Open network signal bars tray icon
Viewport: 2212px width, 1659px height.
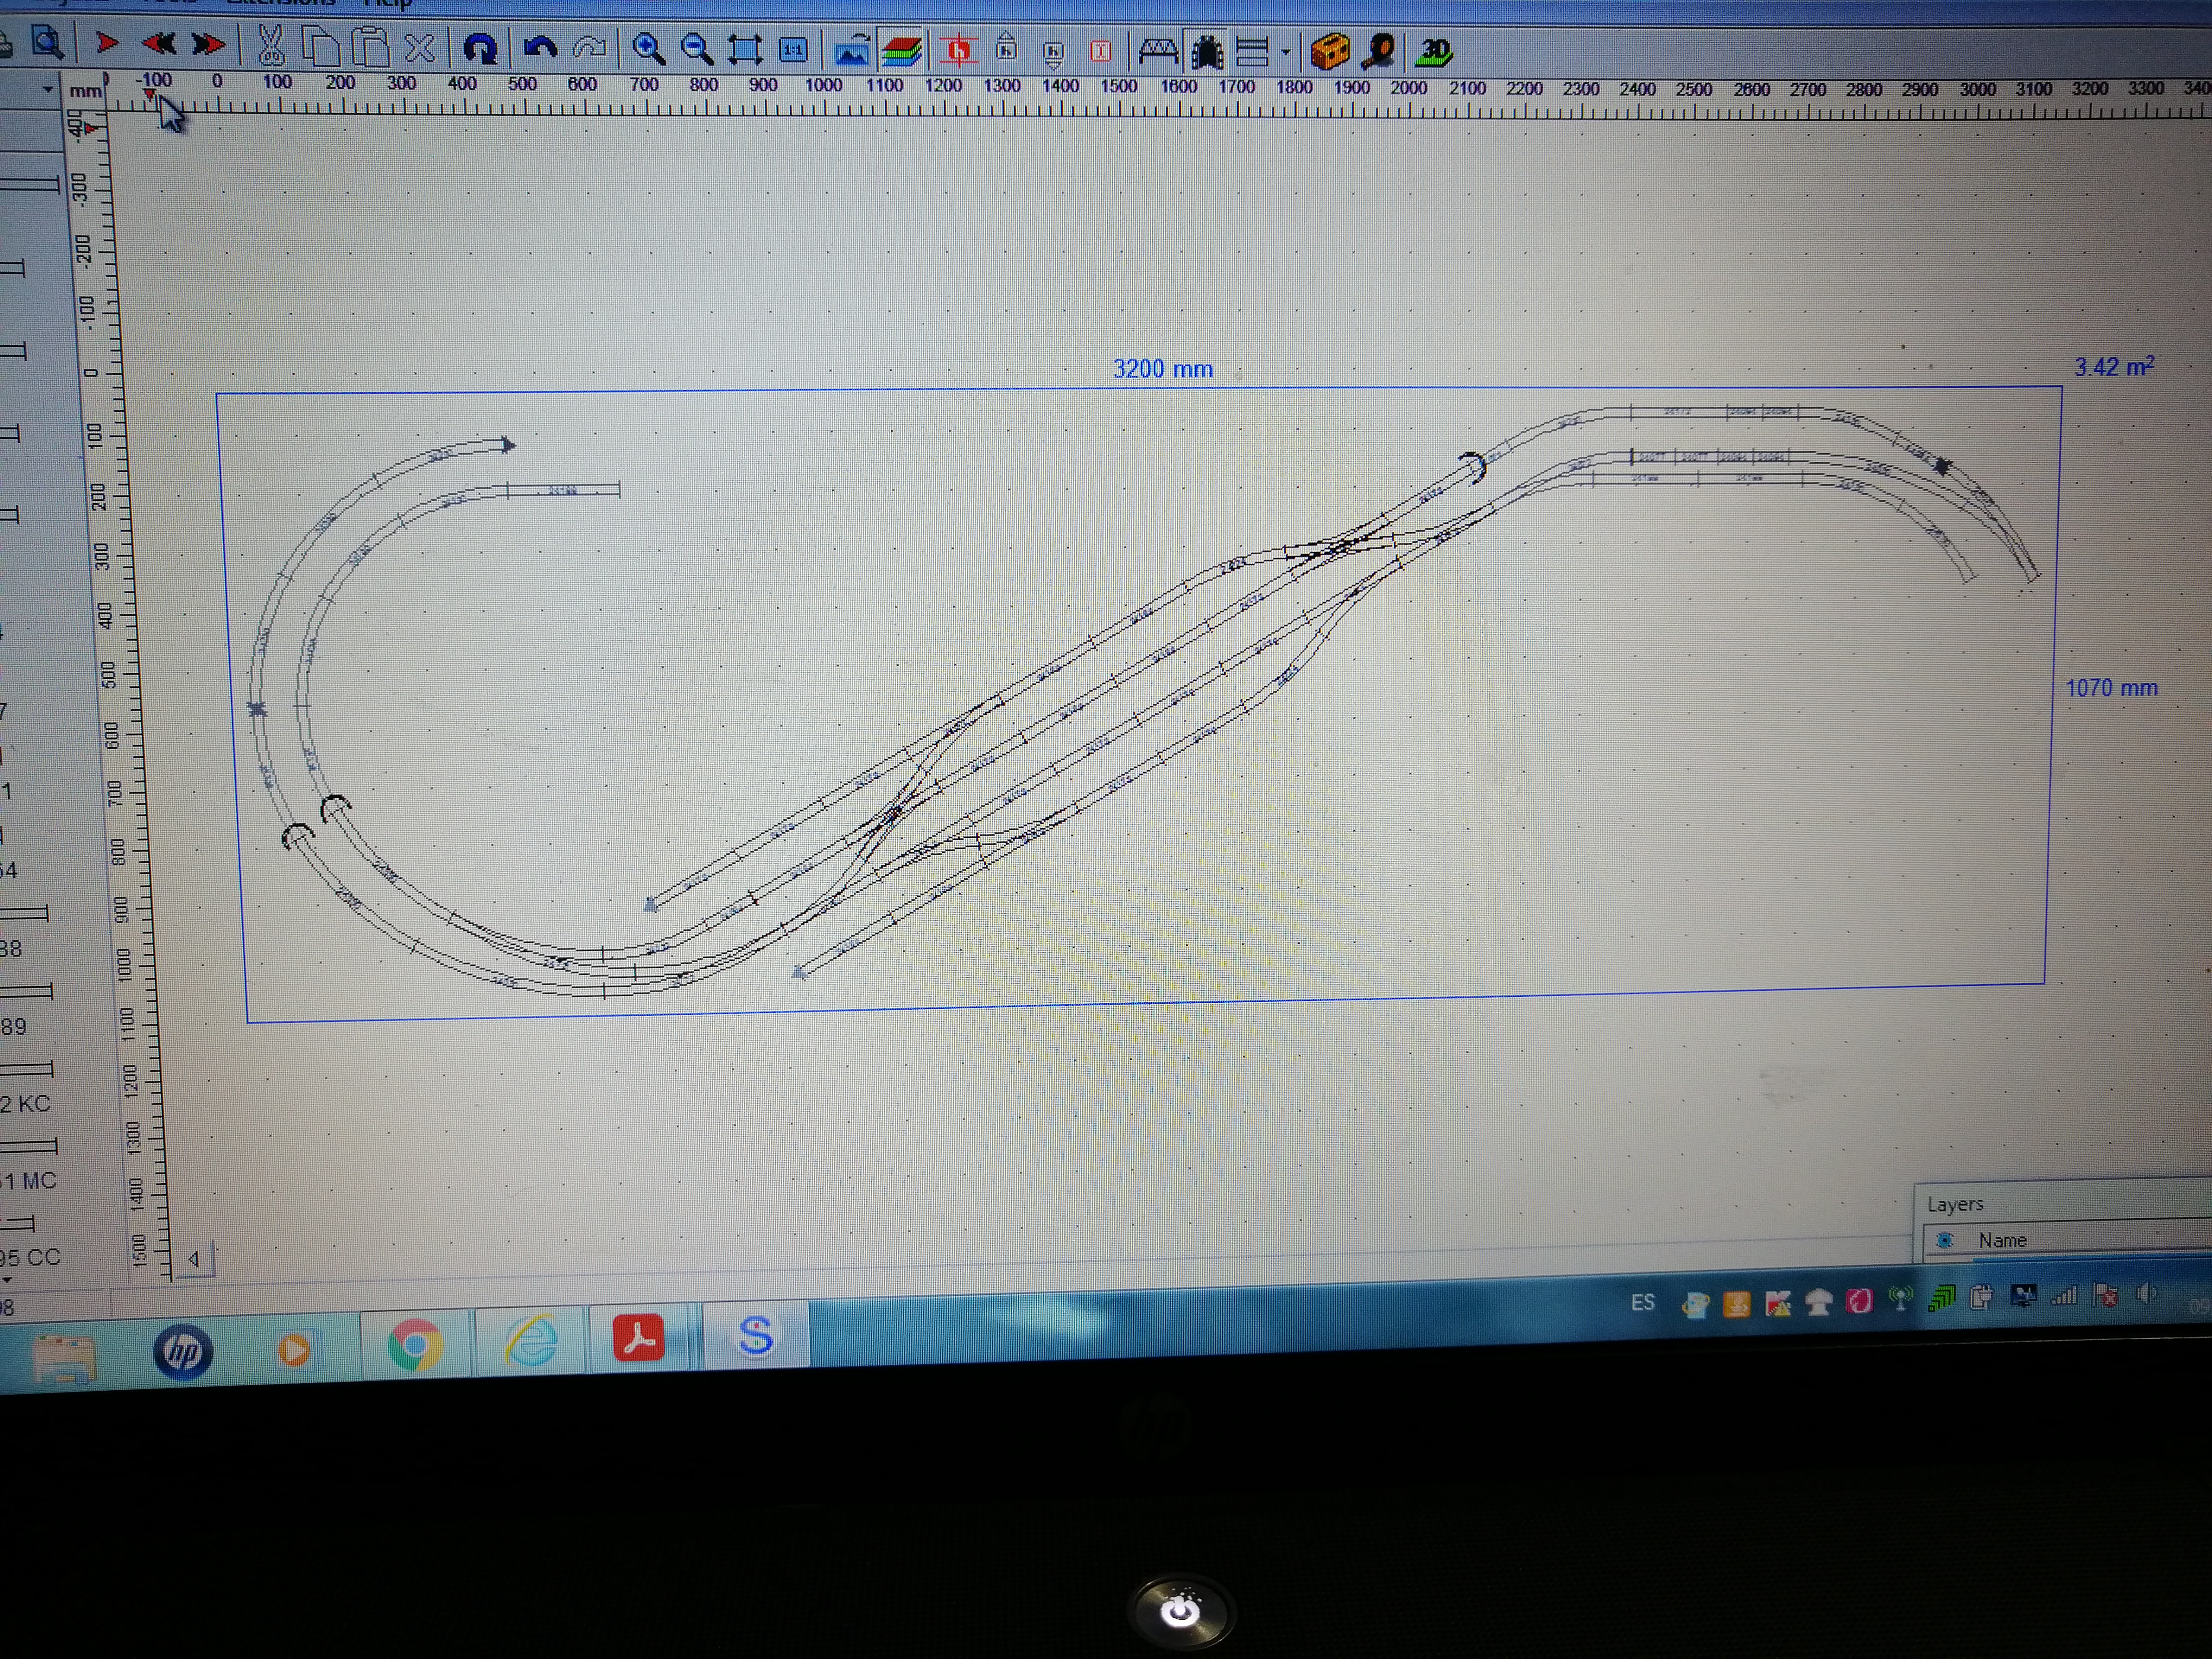click(x=2064, y=1296)
